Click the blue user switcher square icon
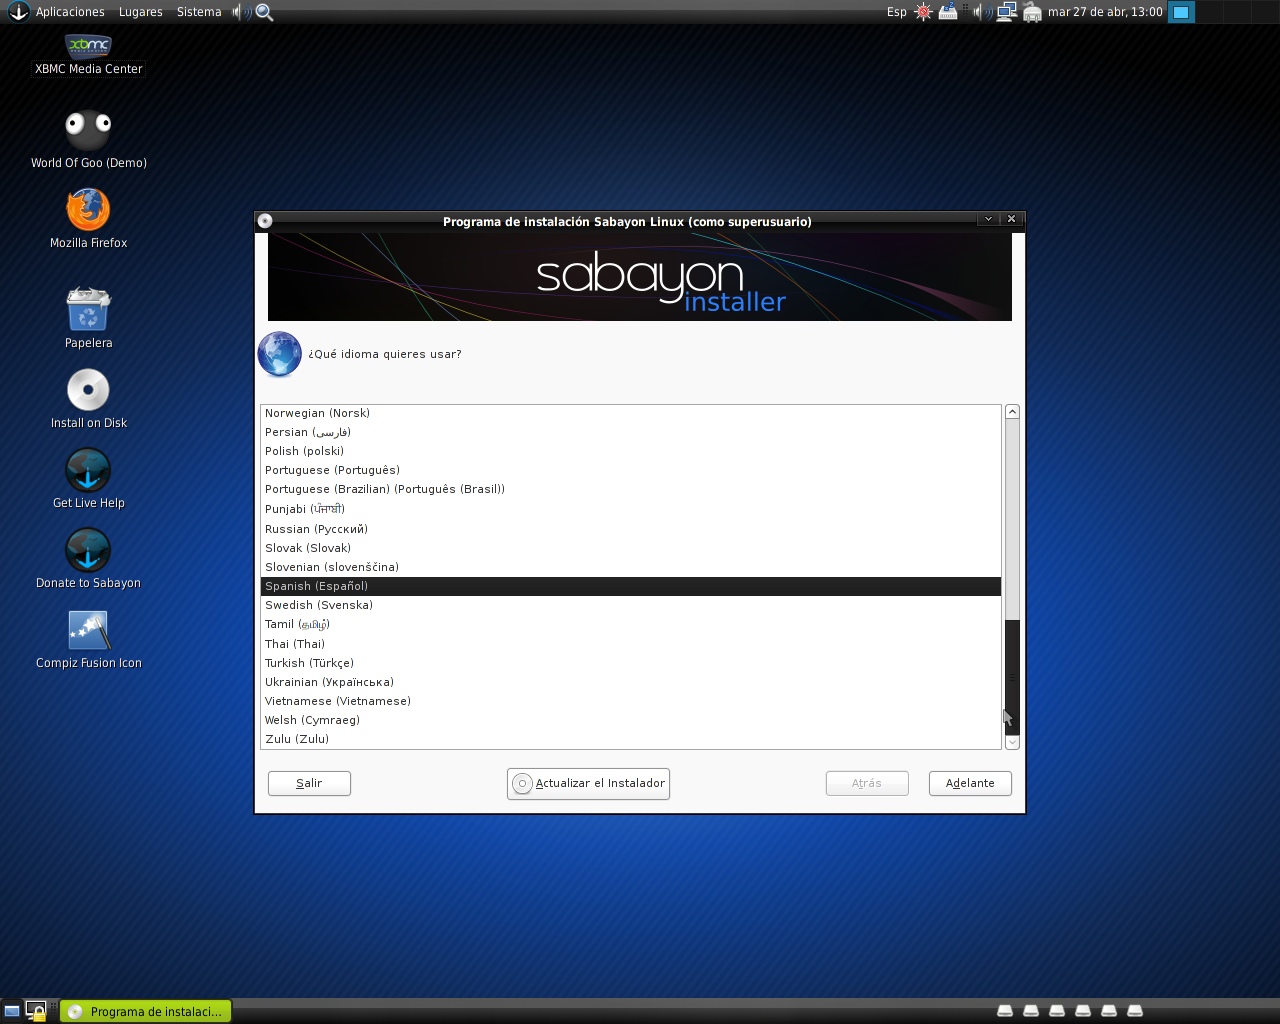 pos(1181,12)
